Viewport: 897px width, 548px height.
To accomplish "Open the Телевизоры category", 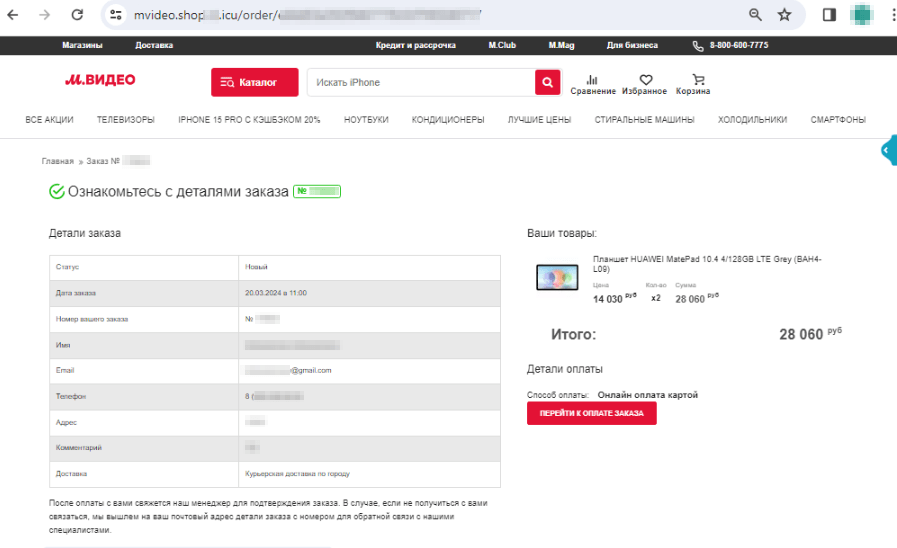I will coord(125,120).
